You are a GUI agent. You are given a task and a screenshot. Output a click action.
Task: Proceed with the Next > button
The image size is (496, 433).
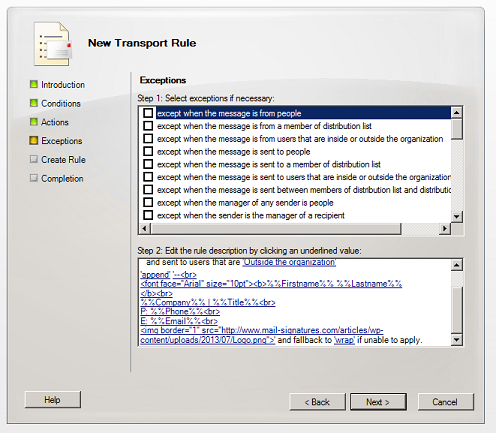[x=378, y=402]
